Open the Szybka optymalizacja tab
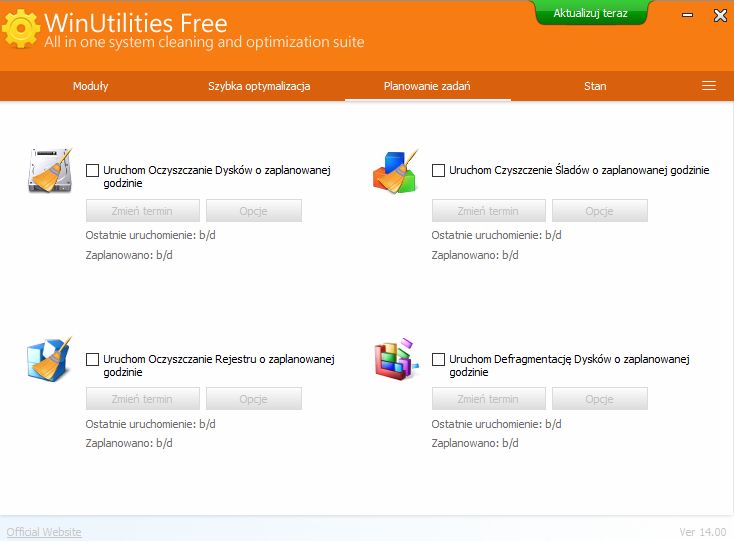The height and width of the screenshot is (541, 734). tap(259, 86)
